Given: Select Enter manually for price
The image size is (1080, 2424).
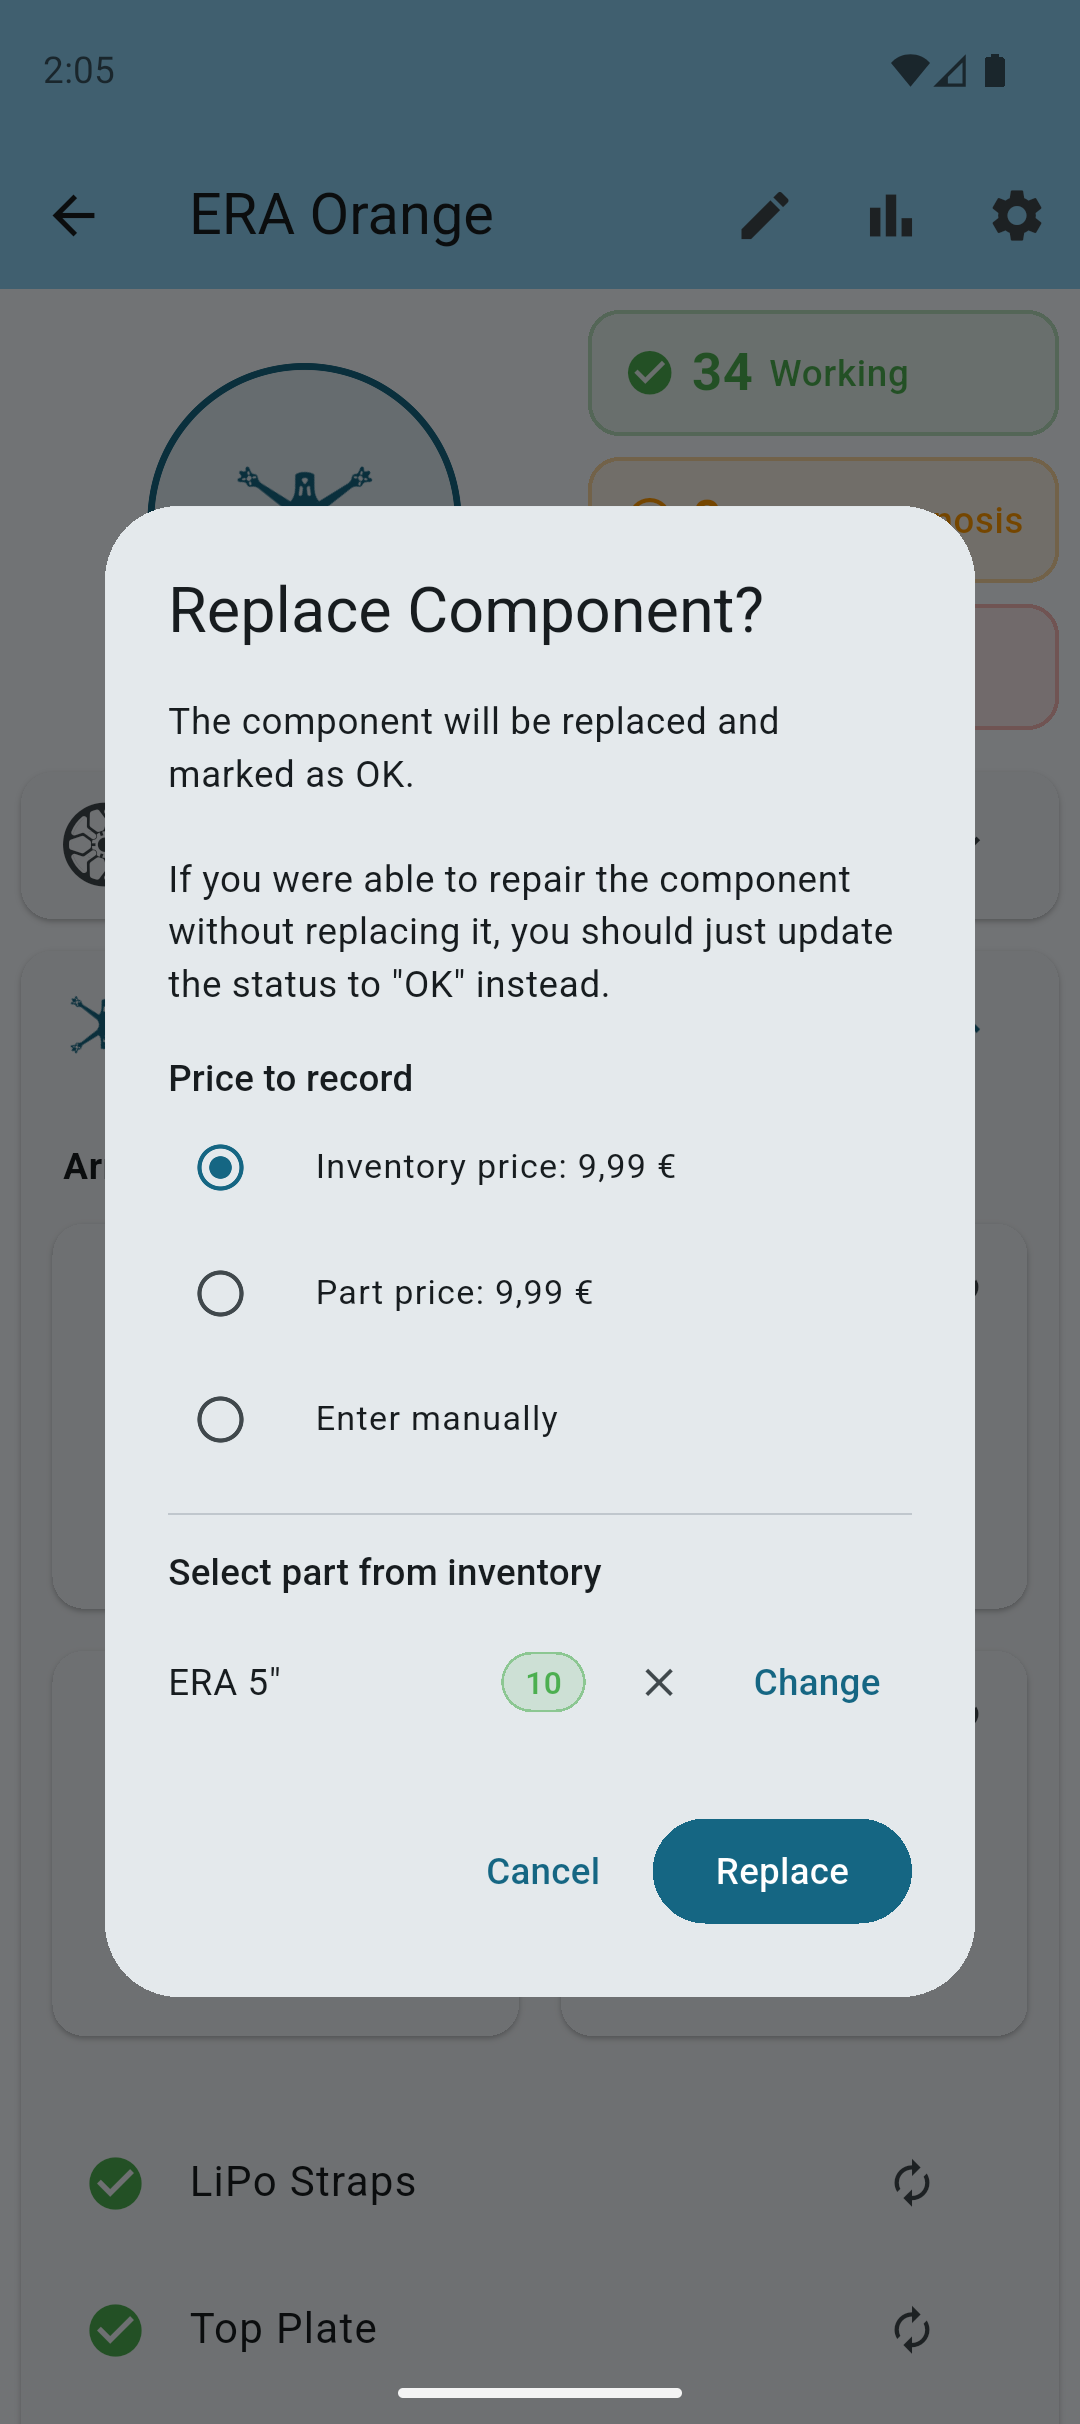Looking at the screenshot, I should [x=220, y=1419].
